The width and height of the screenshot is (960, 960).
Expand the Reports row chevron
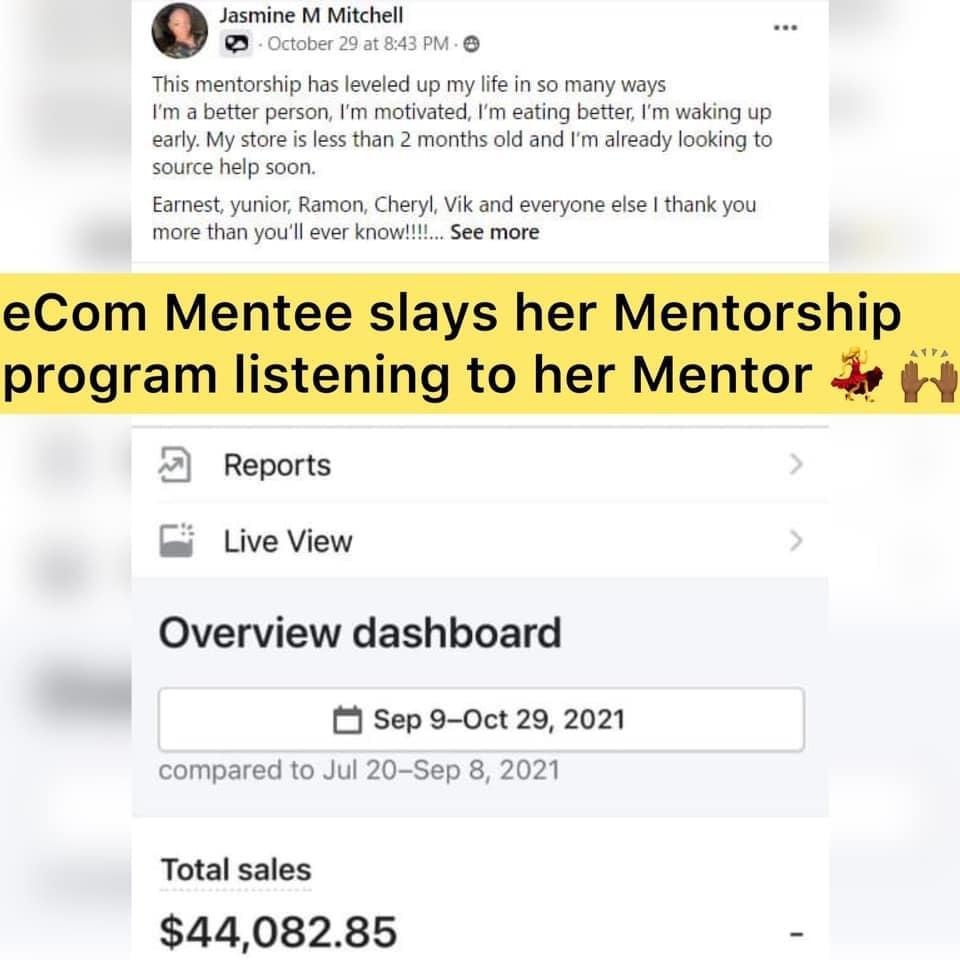(x=796, y=465)
